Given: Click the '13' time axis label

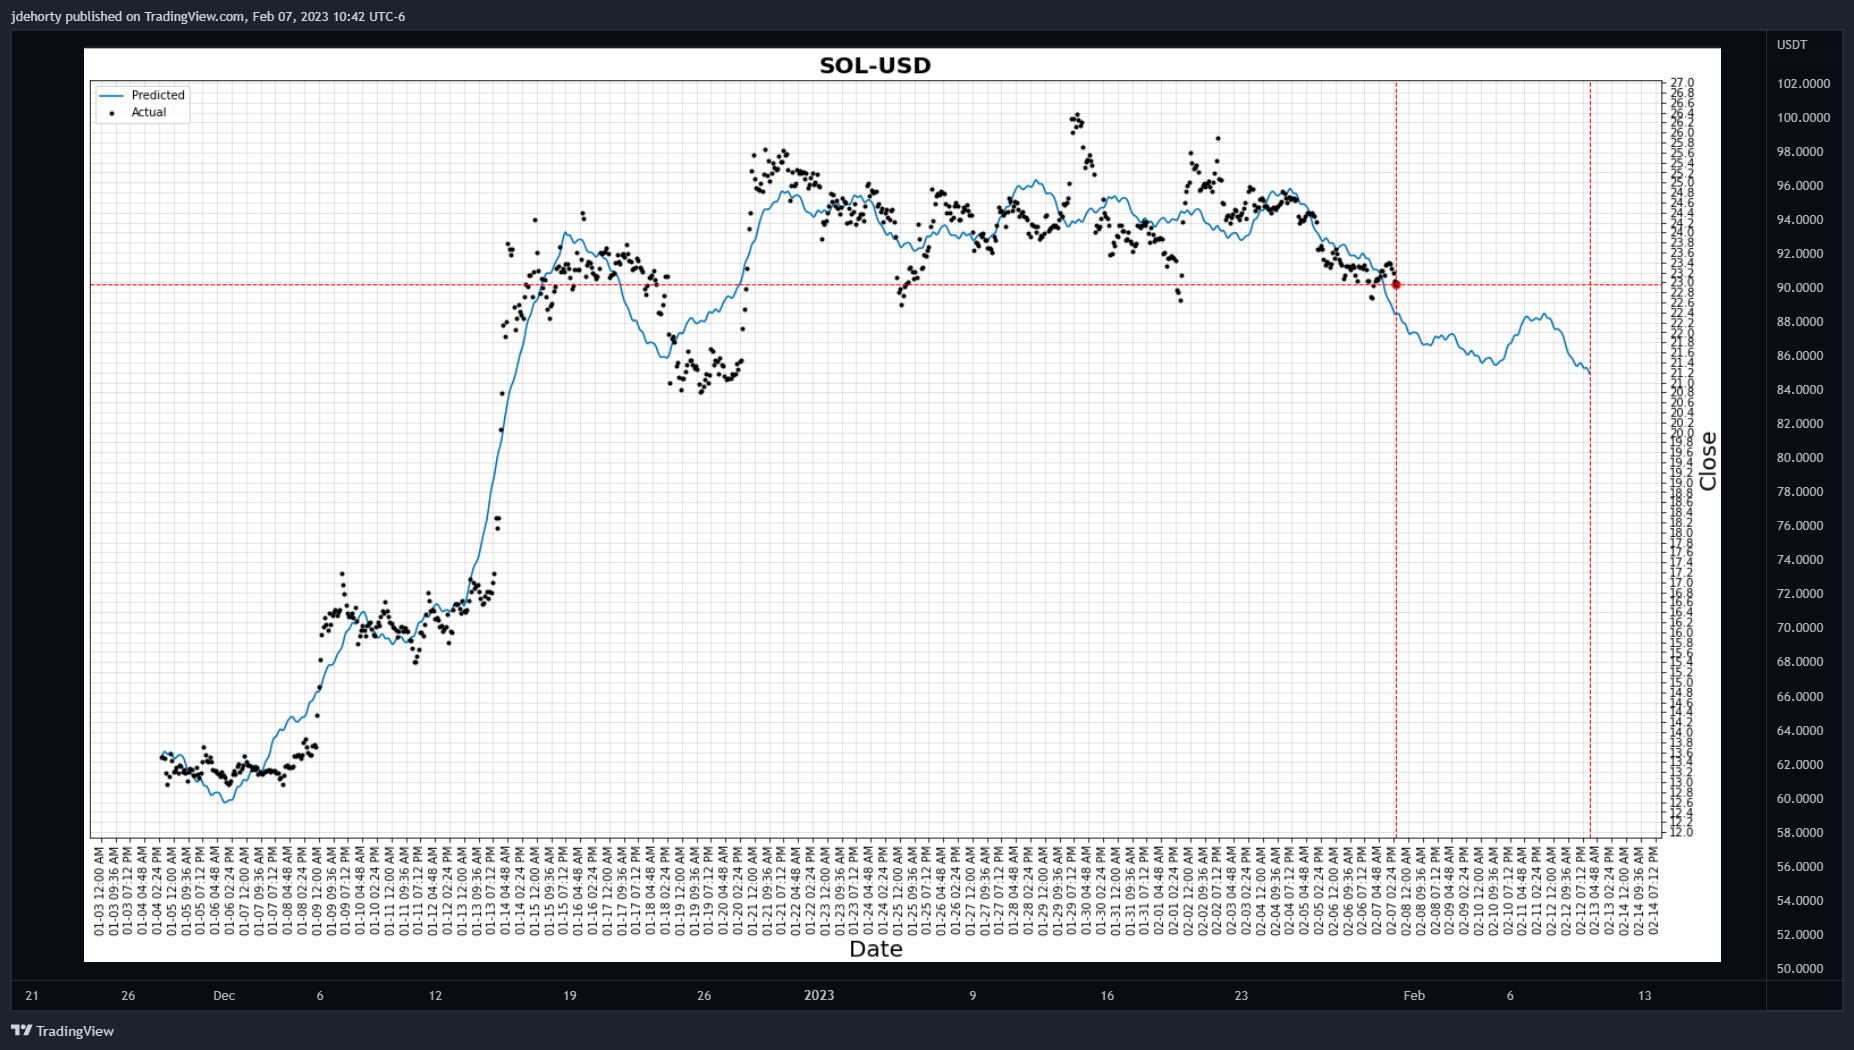Looking at the screenshot, I should (1645, 995).
